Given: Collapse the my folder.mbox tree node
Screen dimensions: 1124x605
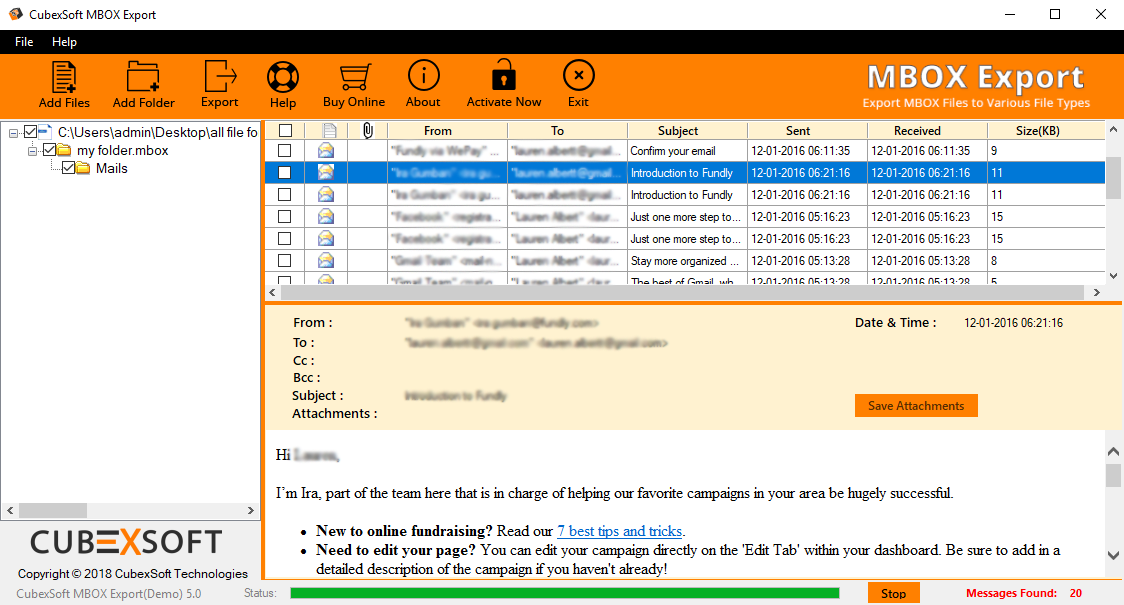Looking at the screenshot, I should [x=33, y=150].
